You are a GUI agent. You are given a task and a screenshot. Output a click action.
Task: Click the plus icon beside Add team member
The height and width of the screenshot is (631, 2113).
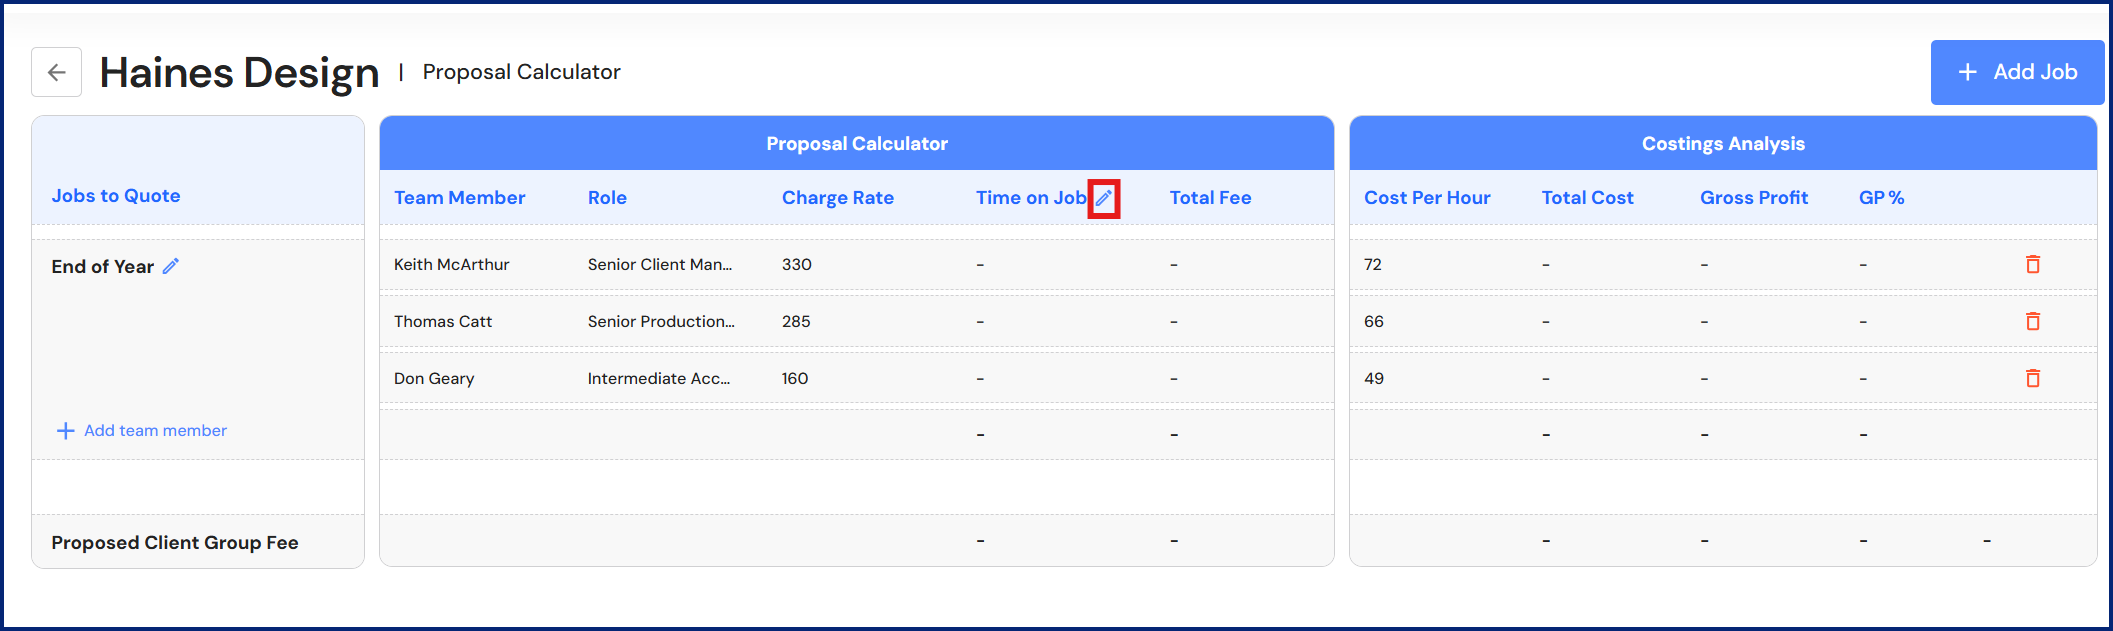point(66,431)
